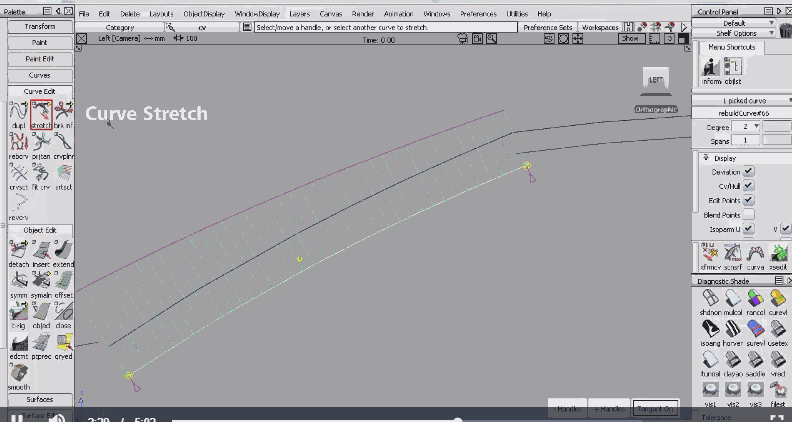Image resolution: width=792 pixels, height=422 pixels.
Task: Select the revcrv reverse curve tool
Action: pyautogui.click(x=19, y=207)
